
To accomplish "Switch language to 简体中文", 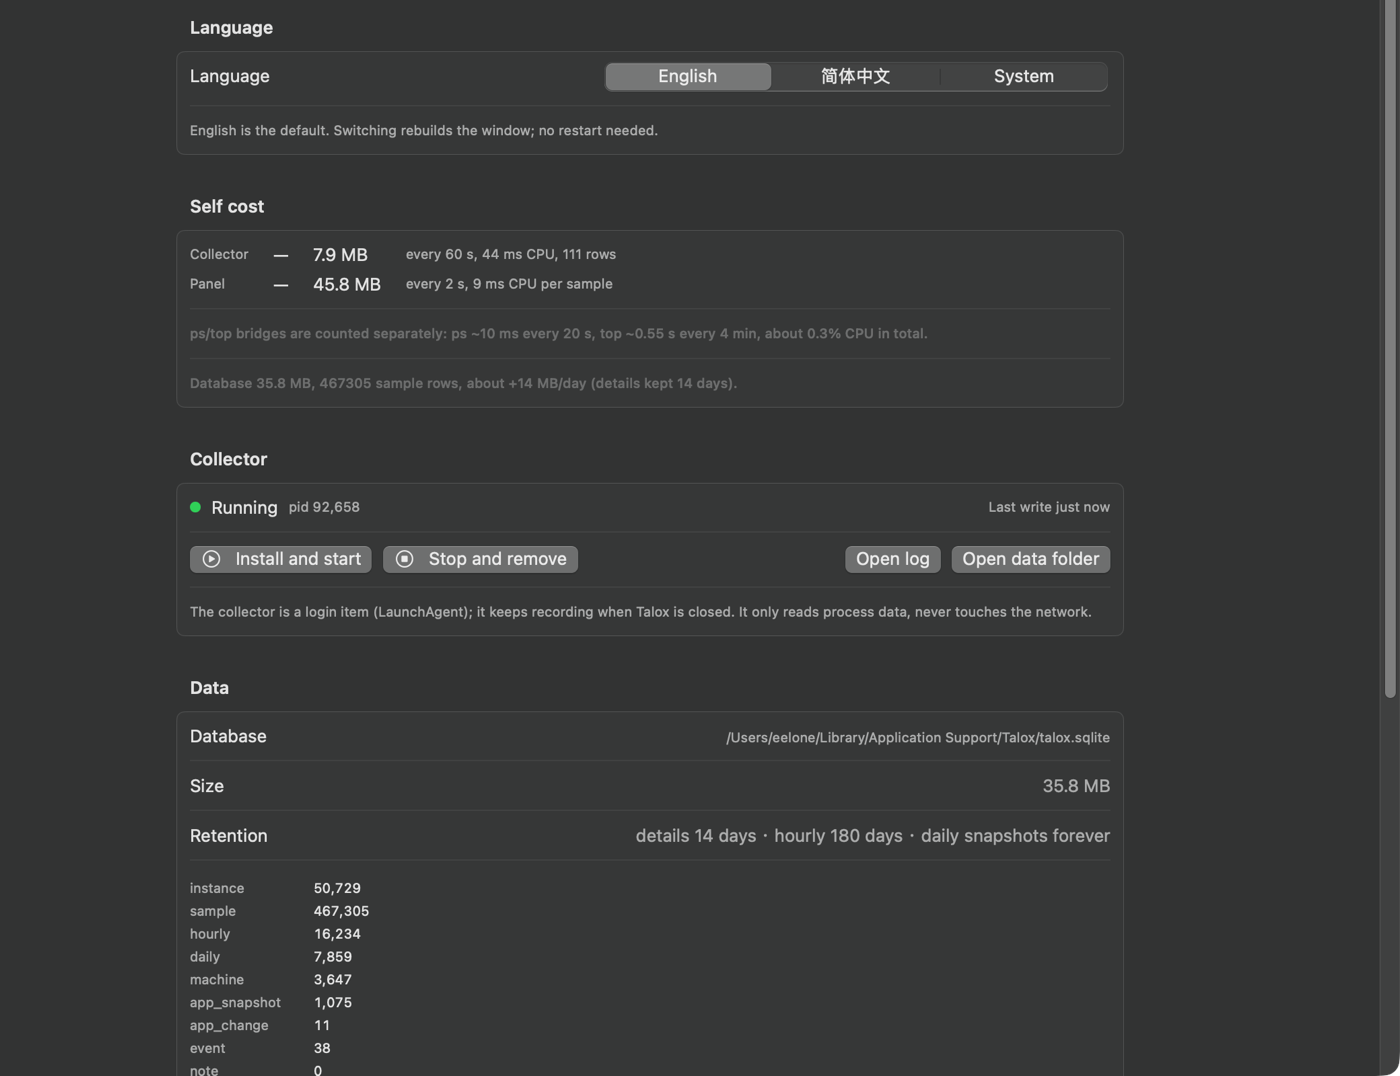I will point(855,76).
